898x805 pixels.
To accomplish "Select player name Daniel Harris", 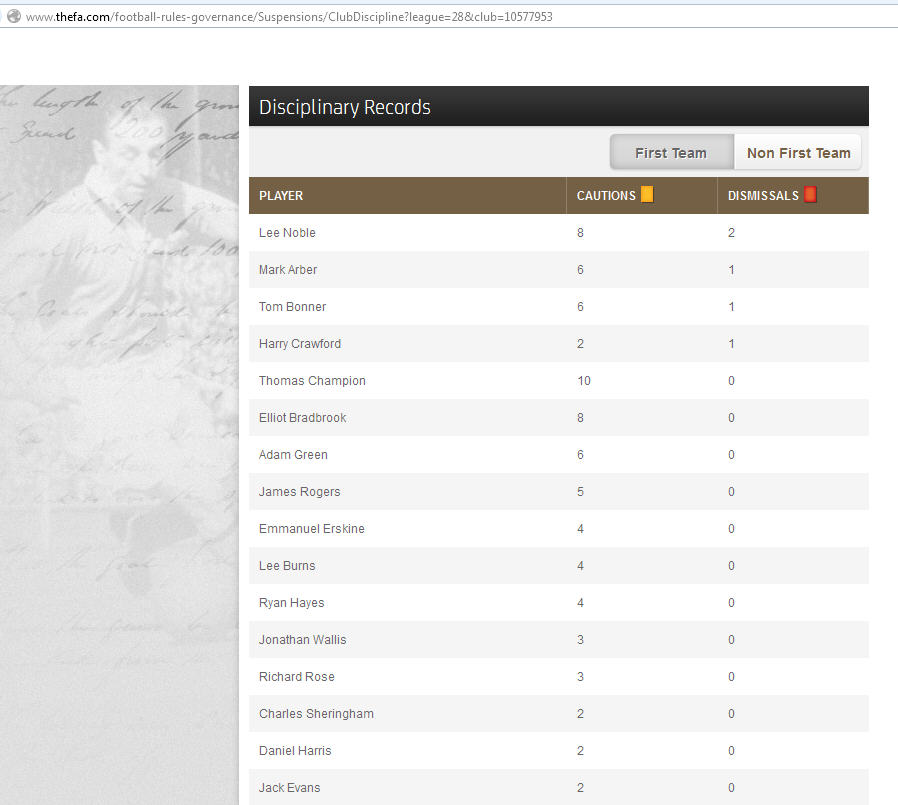I will (x=295, y=751).
